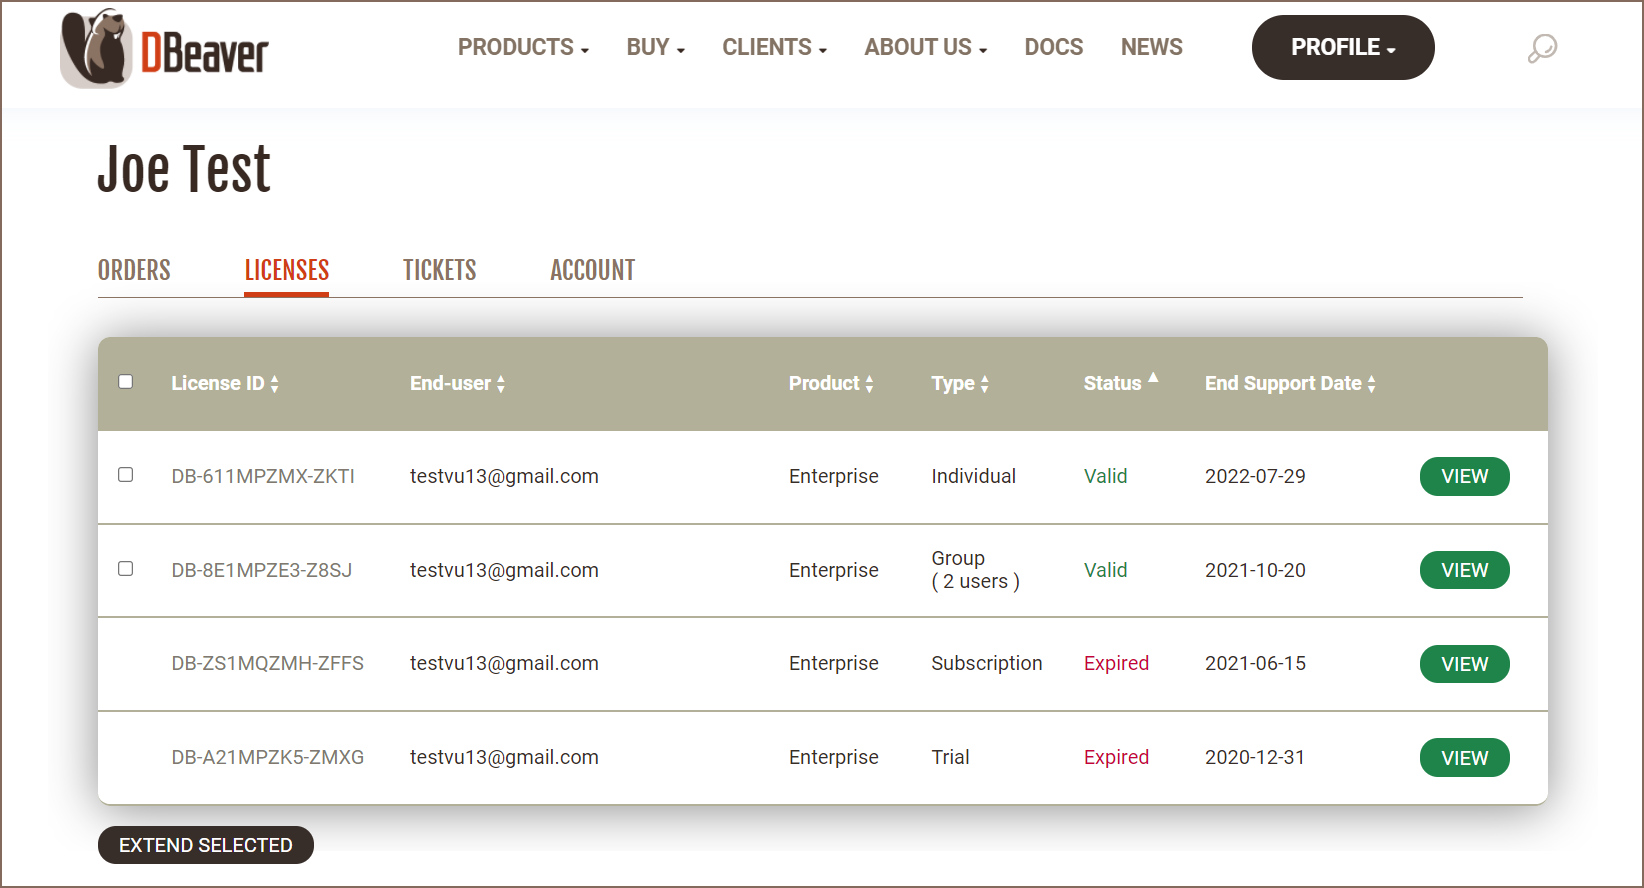View the expired Trial license
Screen dimensions: 1644x888
click(1464, 758)
